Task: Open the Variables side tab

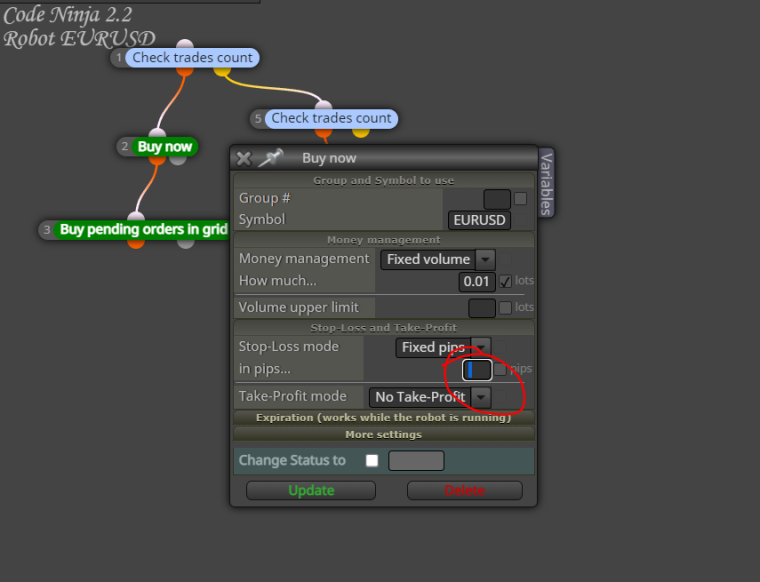Action: pos(546,183)
